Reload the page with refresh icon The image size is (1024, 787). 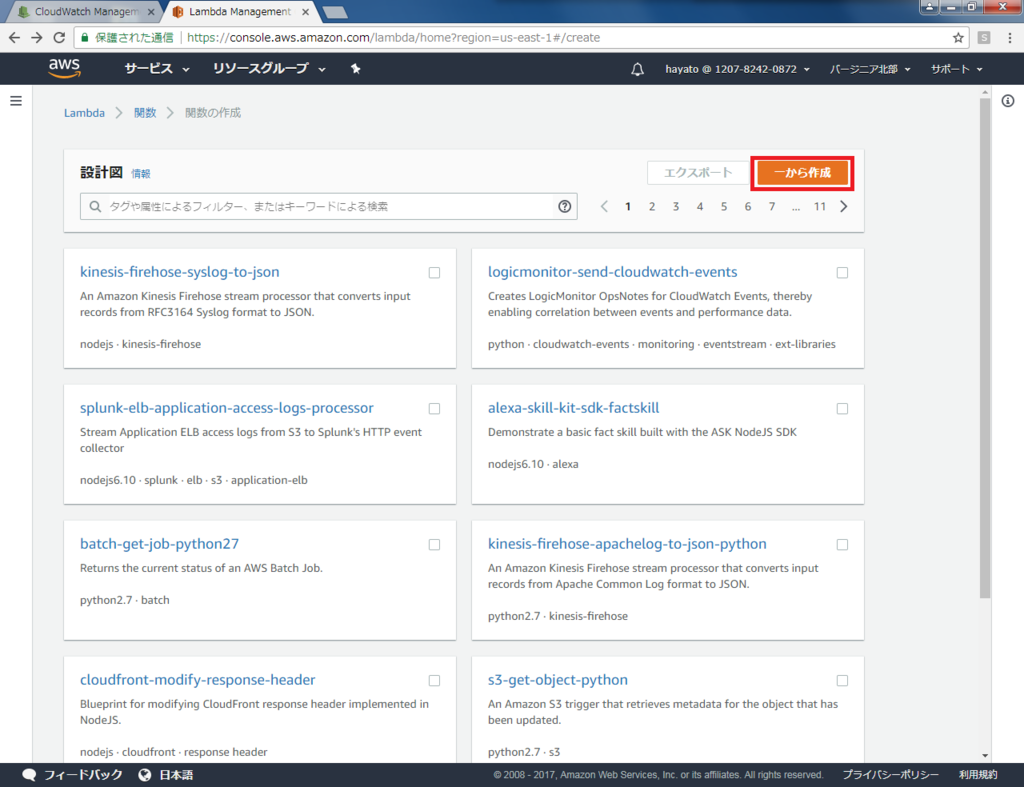[x=59, y=38]
